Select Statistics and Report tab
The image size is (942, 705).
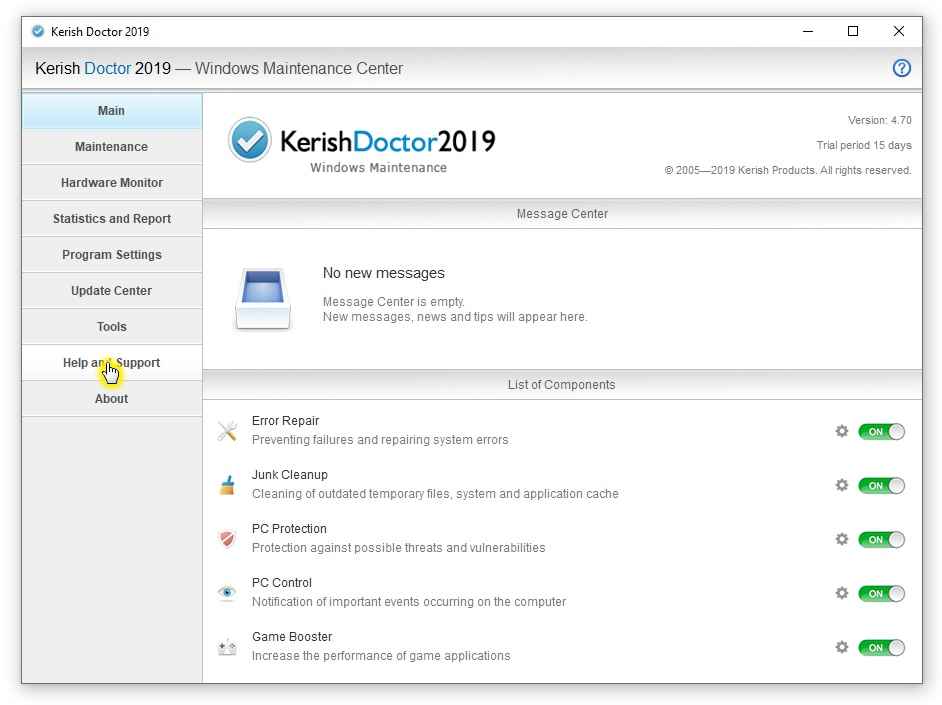click(x=111, y=219)
